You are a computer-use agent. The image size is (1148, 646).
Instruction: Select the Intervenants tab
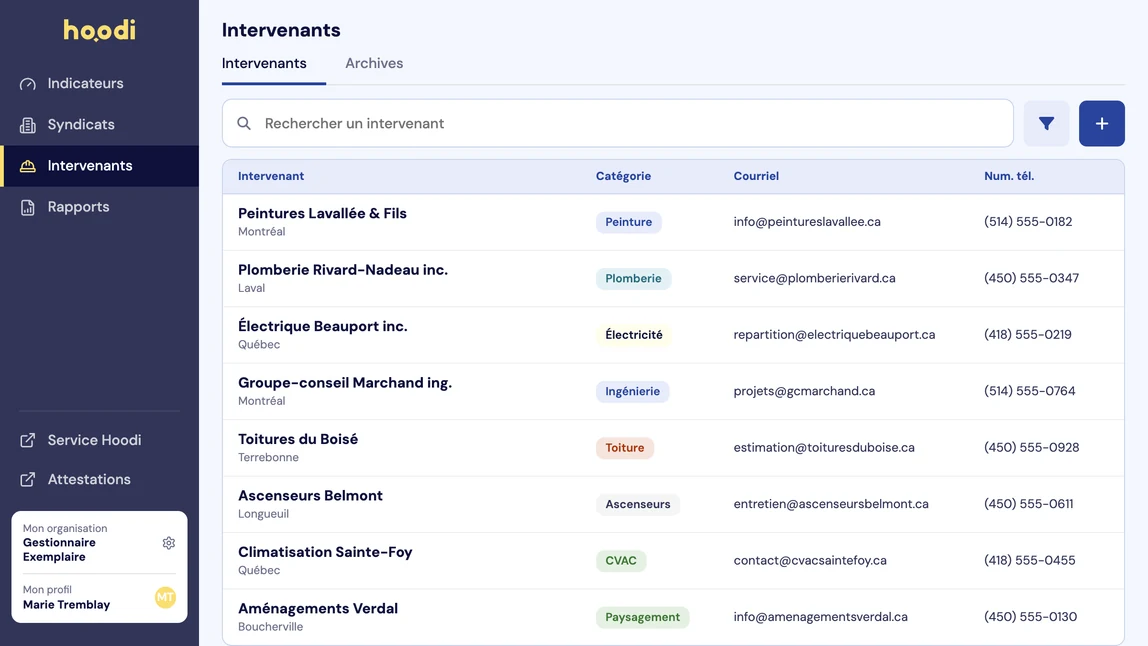click(x=264, y=63)
